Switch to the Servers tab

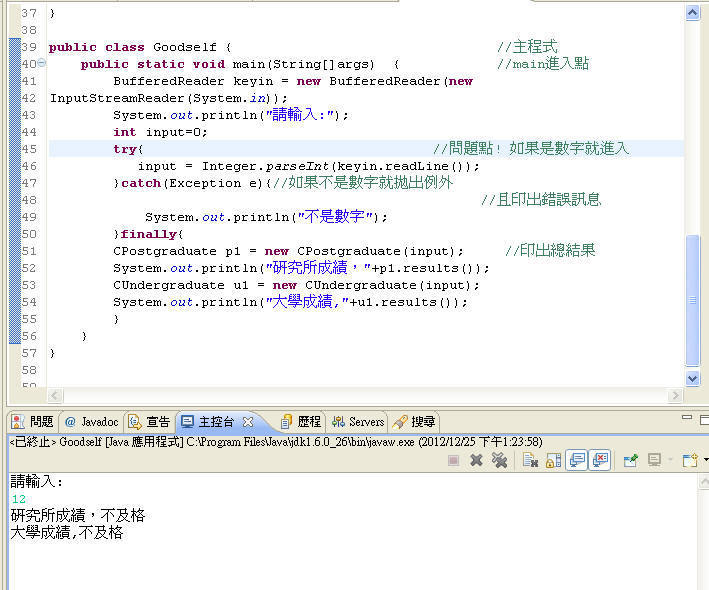pos(358,422)
